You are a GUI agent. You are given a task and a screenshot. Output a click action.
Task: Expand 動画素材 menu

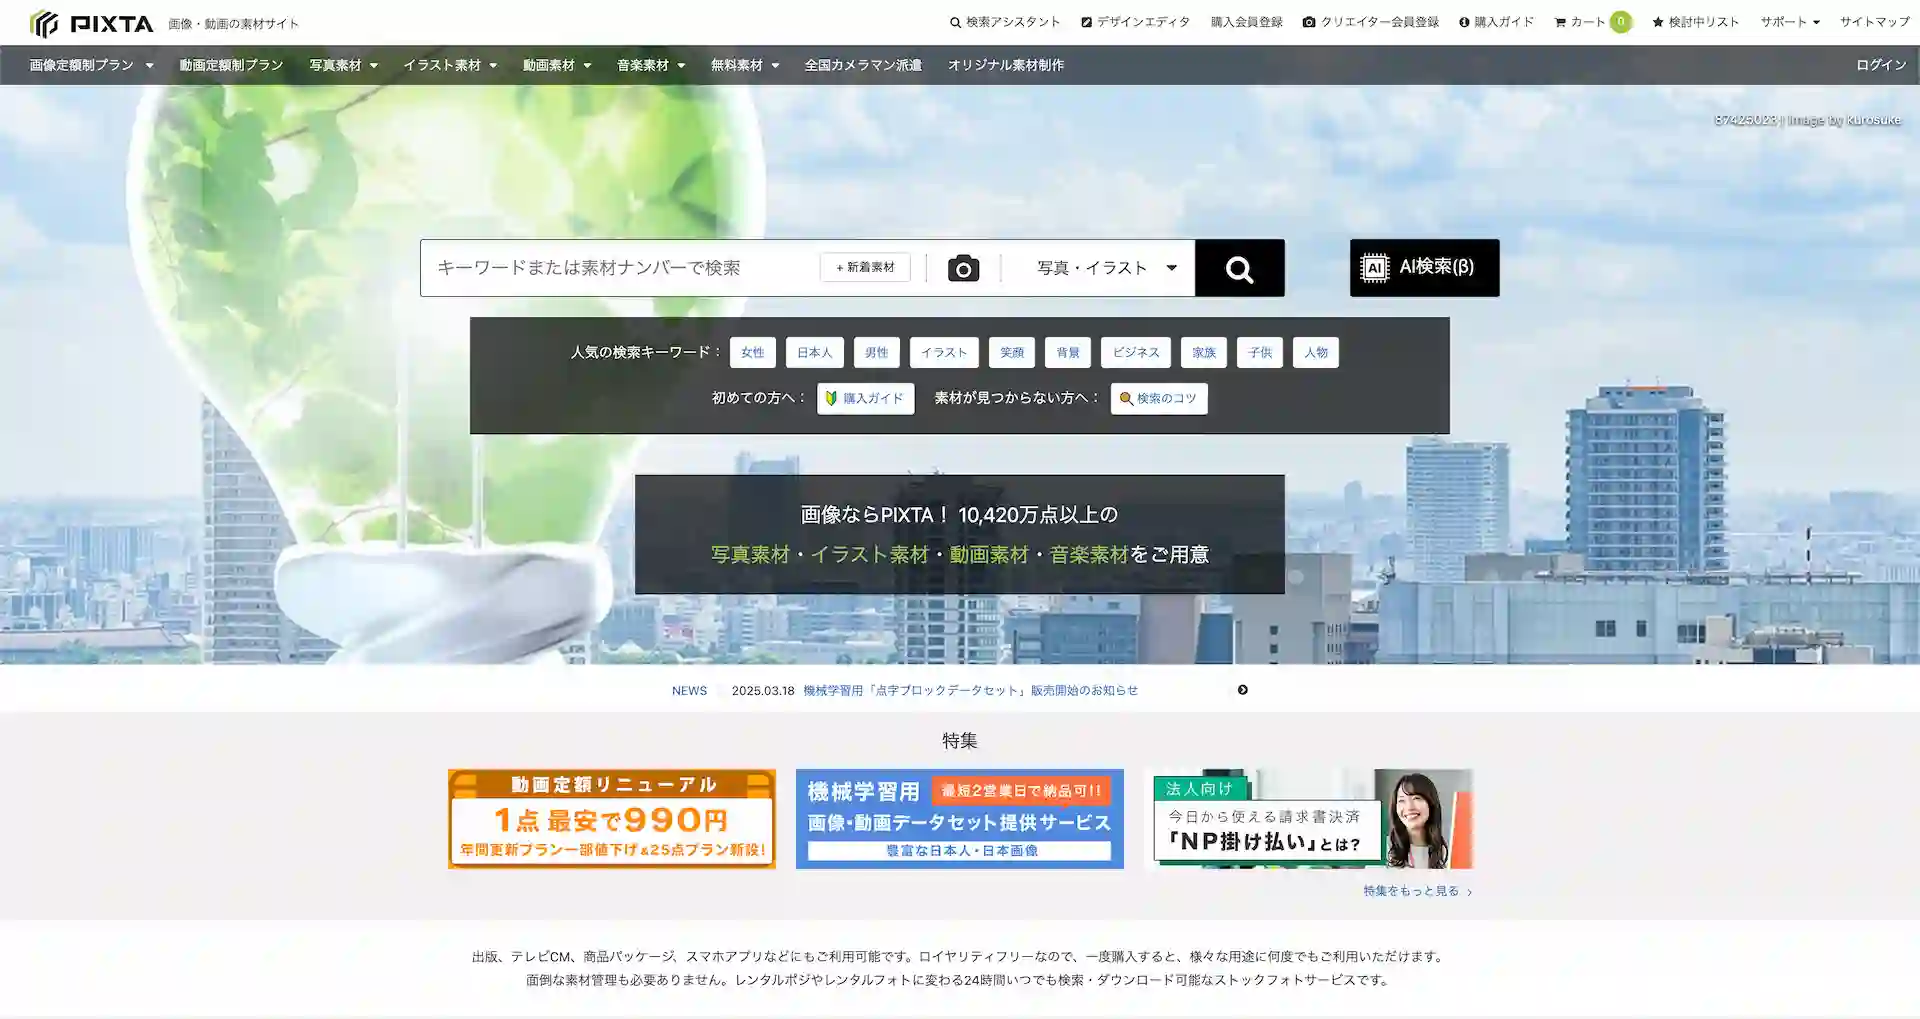(557, 65)
